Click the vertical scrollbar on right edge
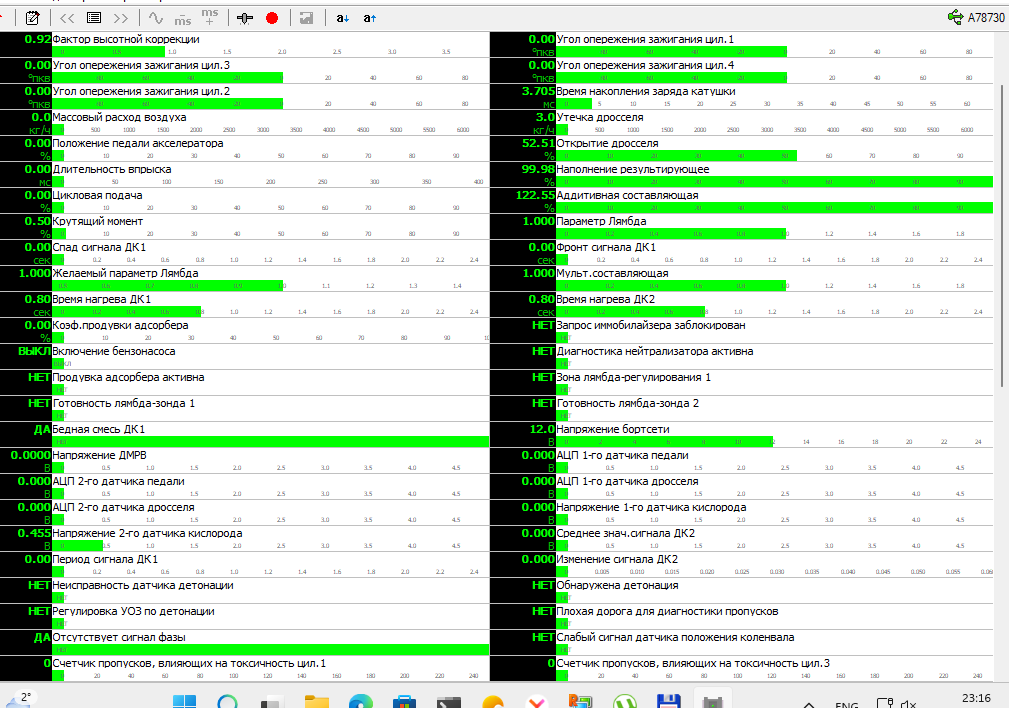The image size is (1009, 708). (1002, 235)
